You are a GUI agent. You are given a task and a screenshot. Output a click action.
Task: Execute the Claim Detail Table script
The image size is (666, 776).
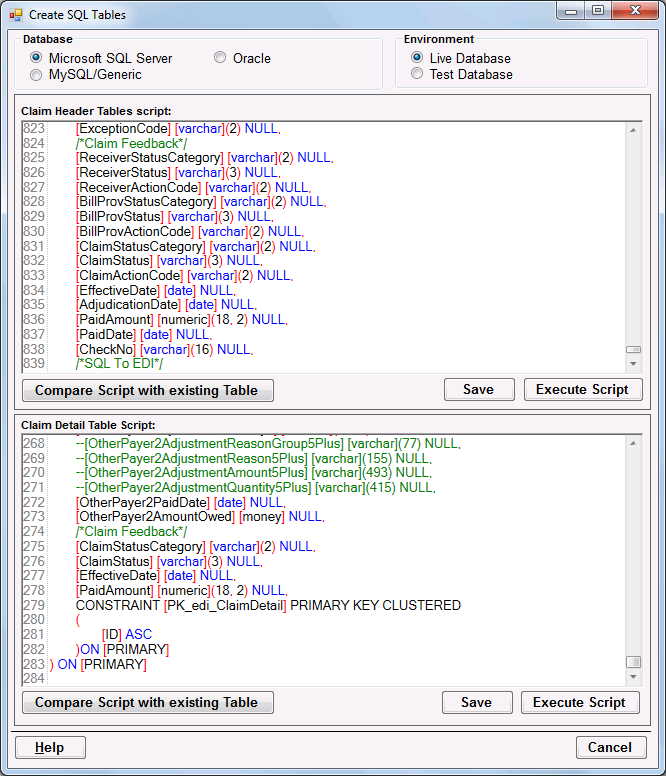tap(580, 703)
